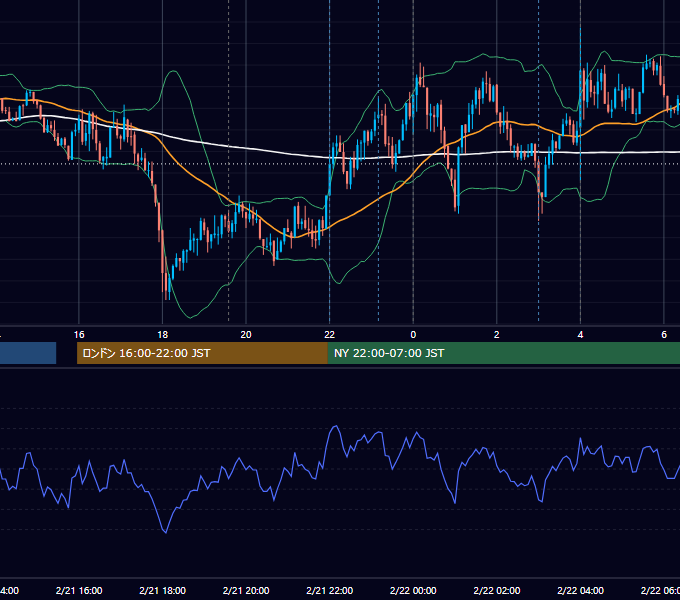The image size is (680, 600).
Task: Click hour label 22 on the price chart axis
Action: pyautogui.click(x=330, y=335)
